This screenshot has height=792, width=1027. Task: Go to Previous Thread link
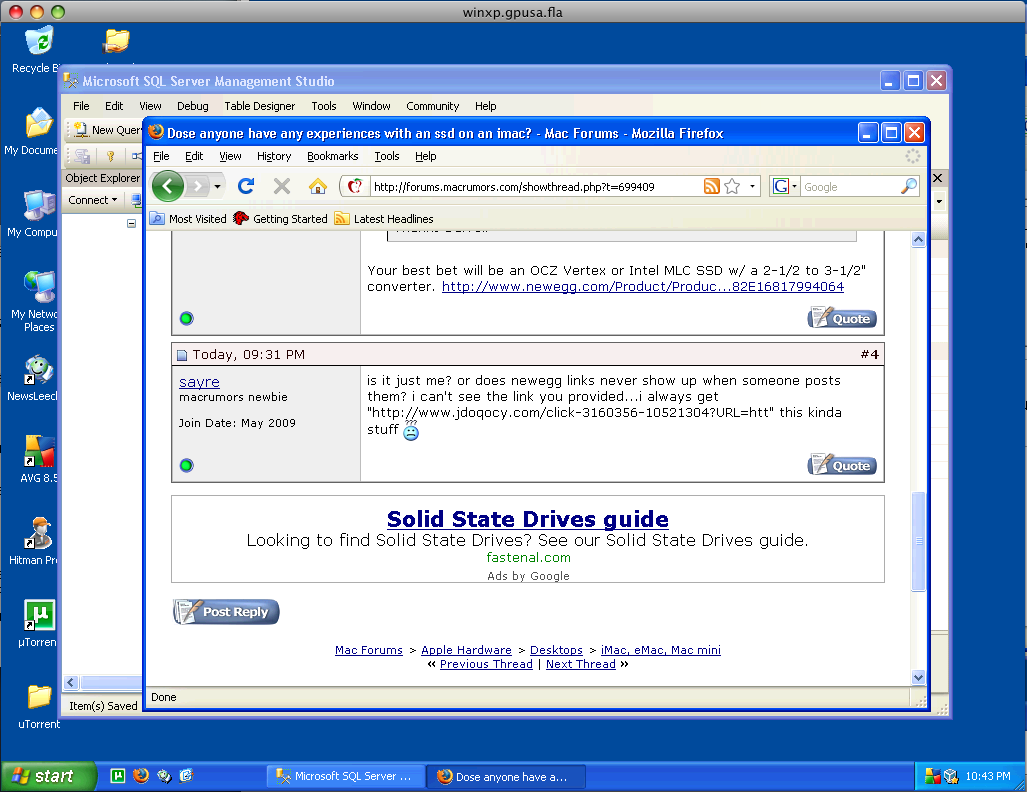coord(486,664)
